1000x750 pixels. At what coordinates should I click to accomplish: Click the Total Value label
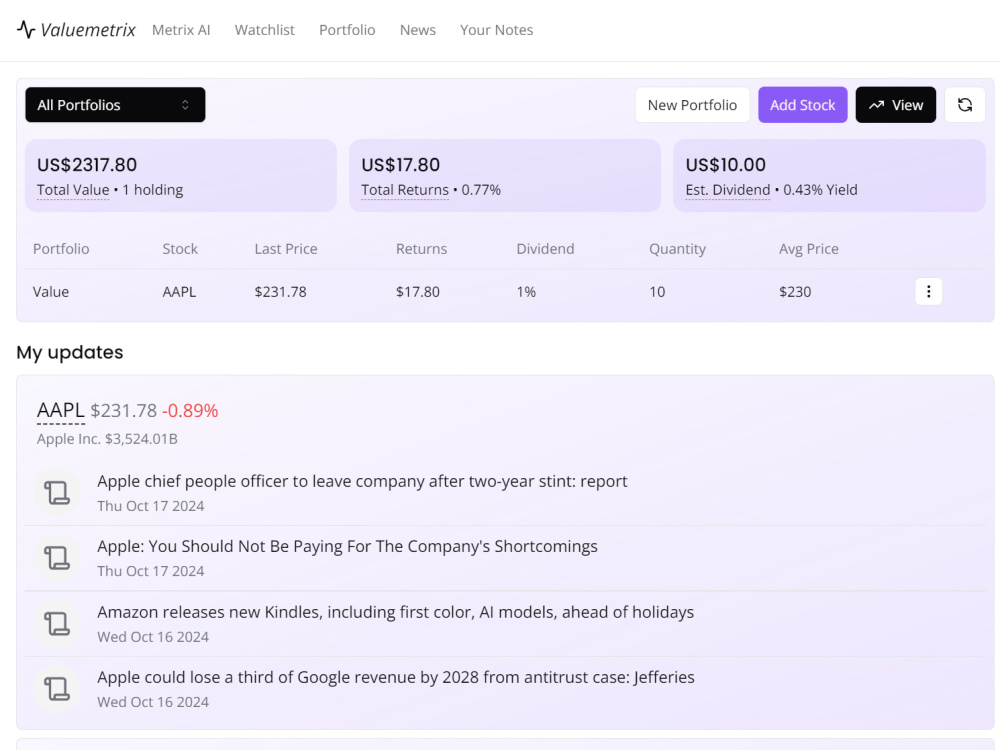pos(73,190)
